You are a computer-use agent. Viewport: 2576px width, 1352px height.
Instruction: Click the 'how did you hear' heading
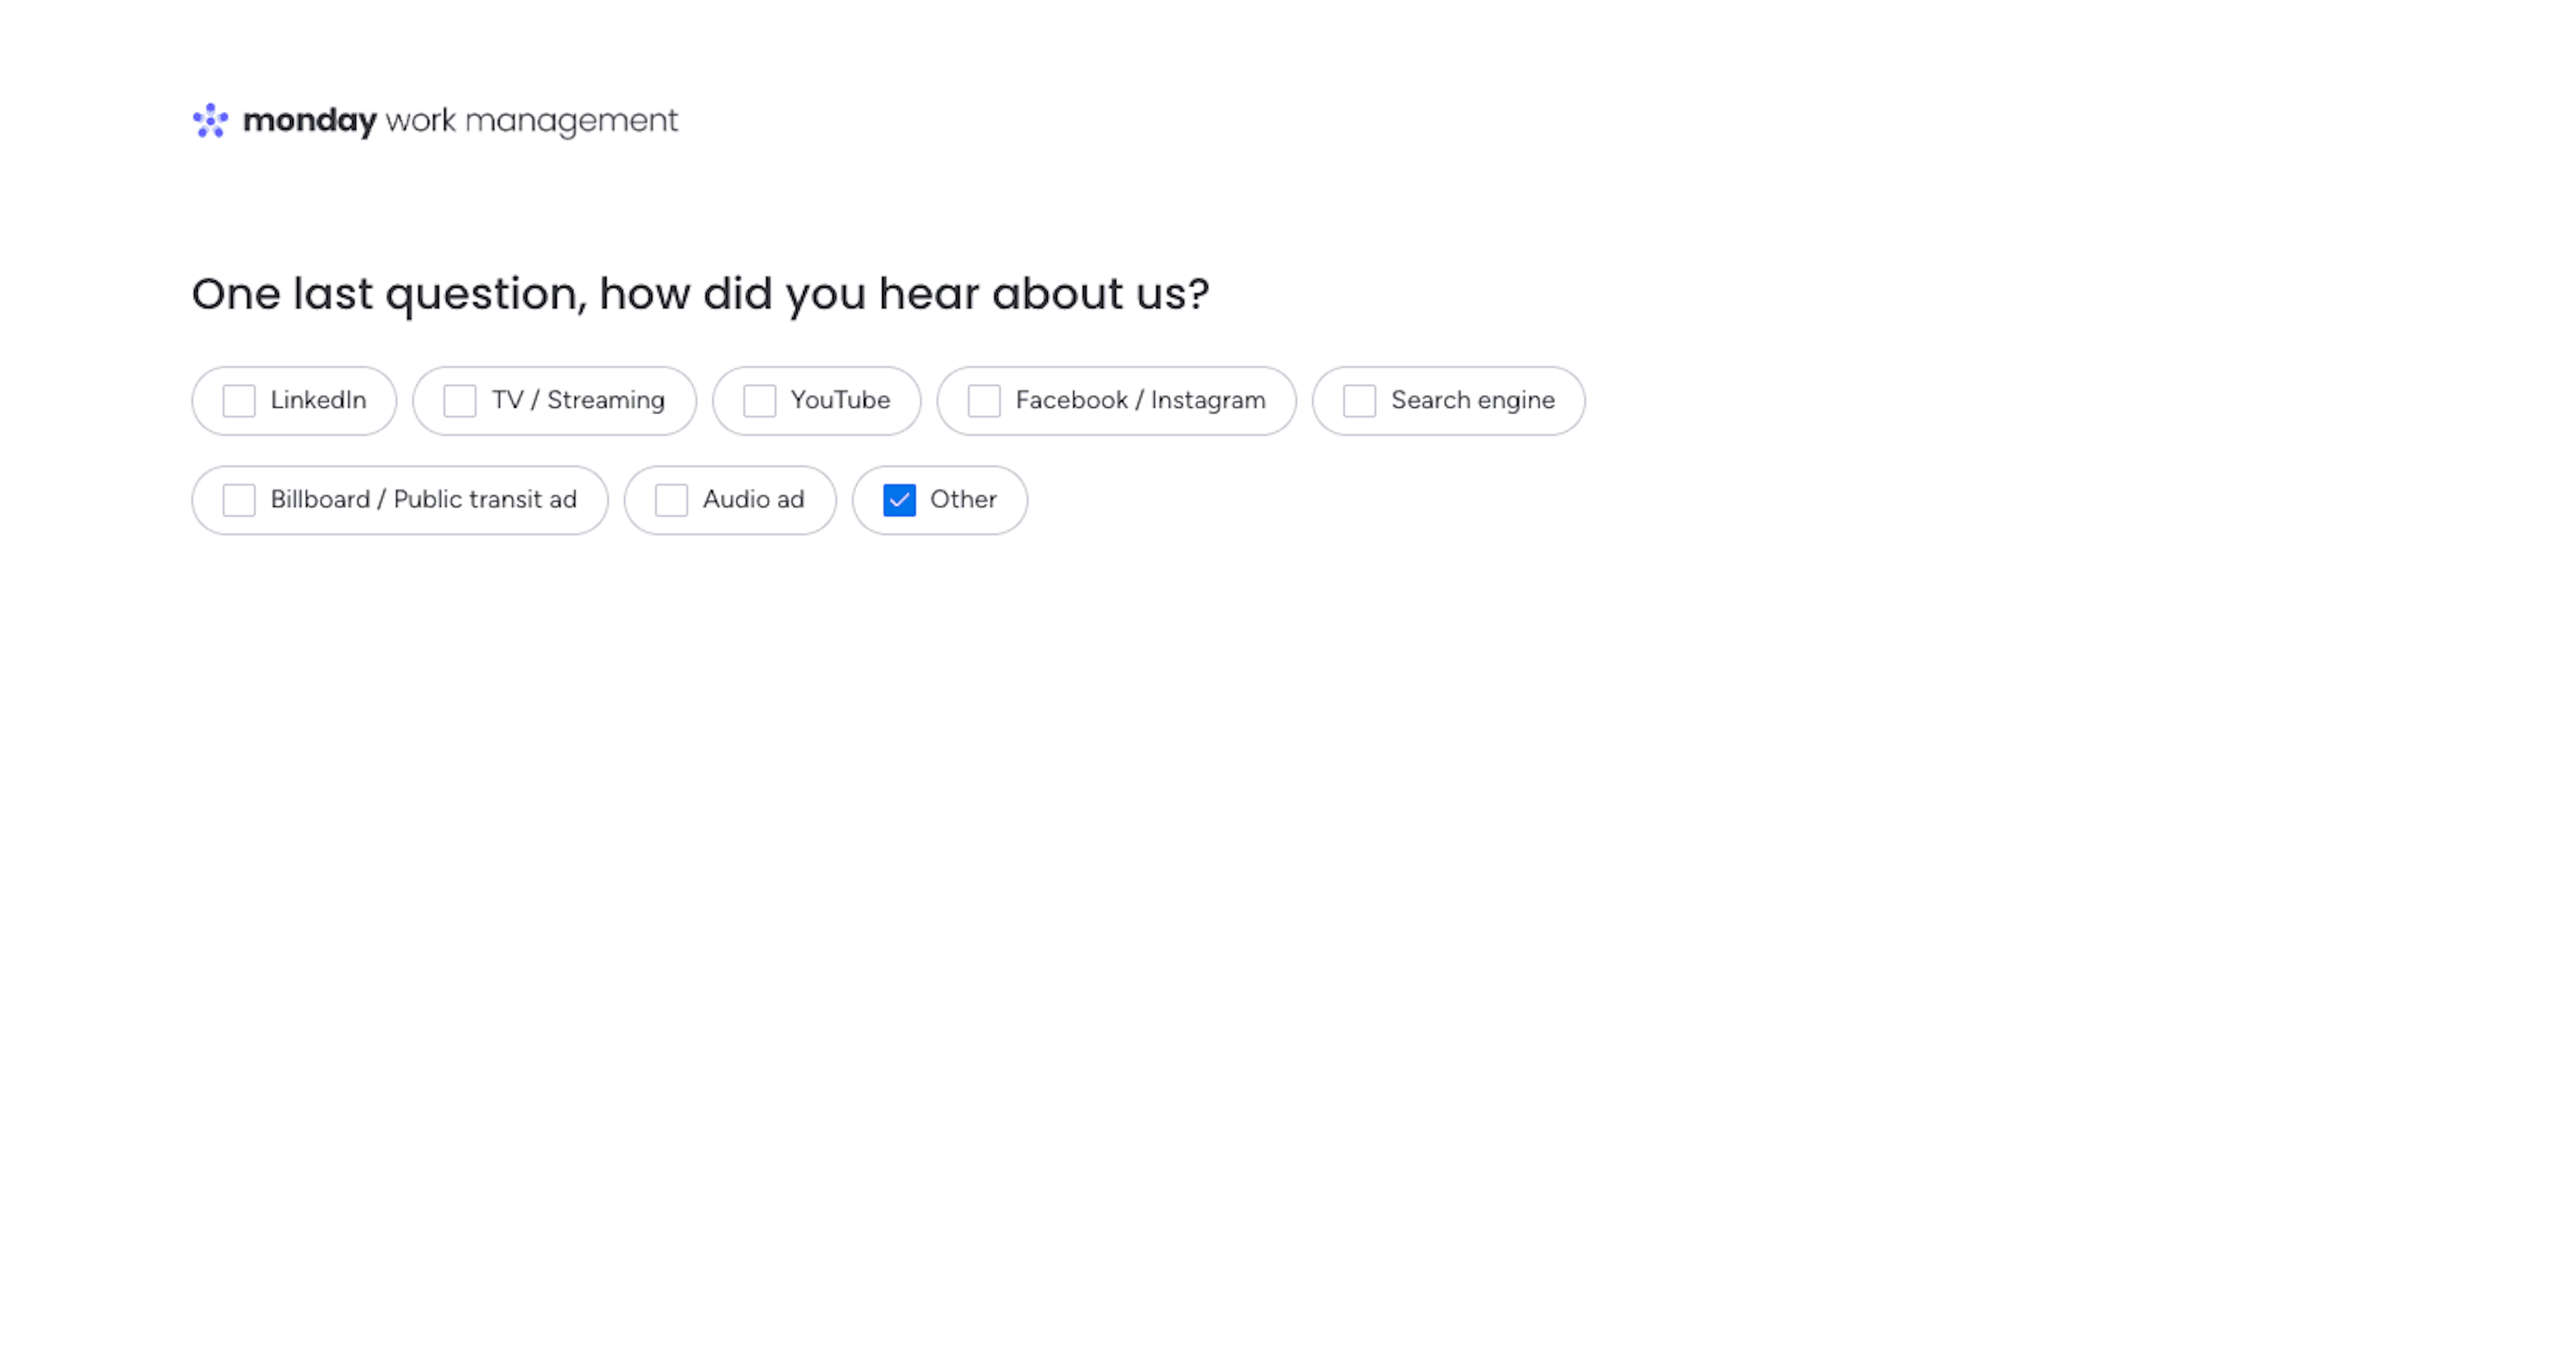coord(700,294)
